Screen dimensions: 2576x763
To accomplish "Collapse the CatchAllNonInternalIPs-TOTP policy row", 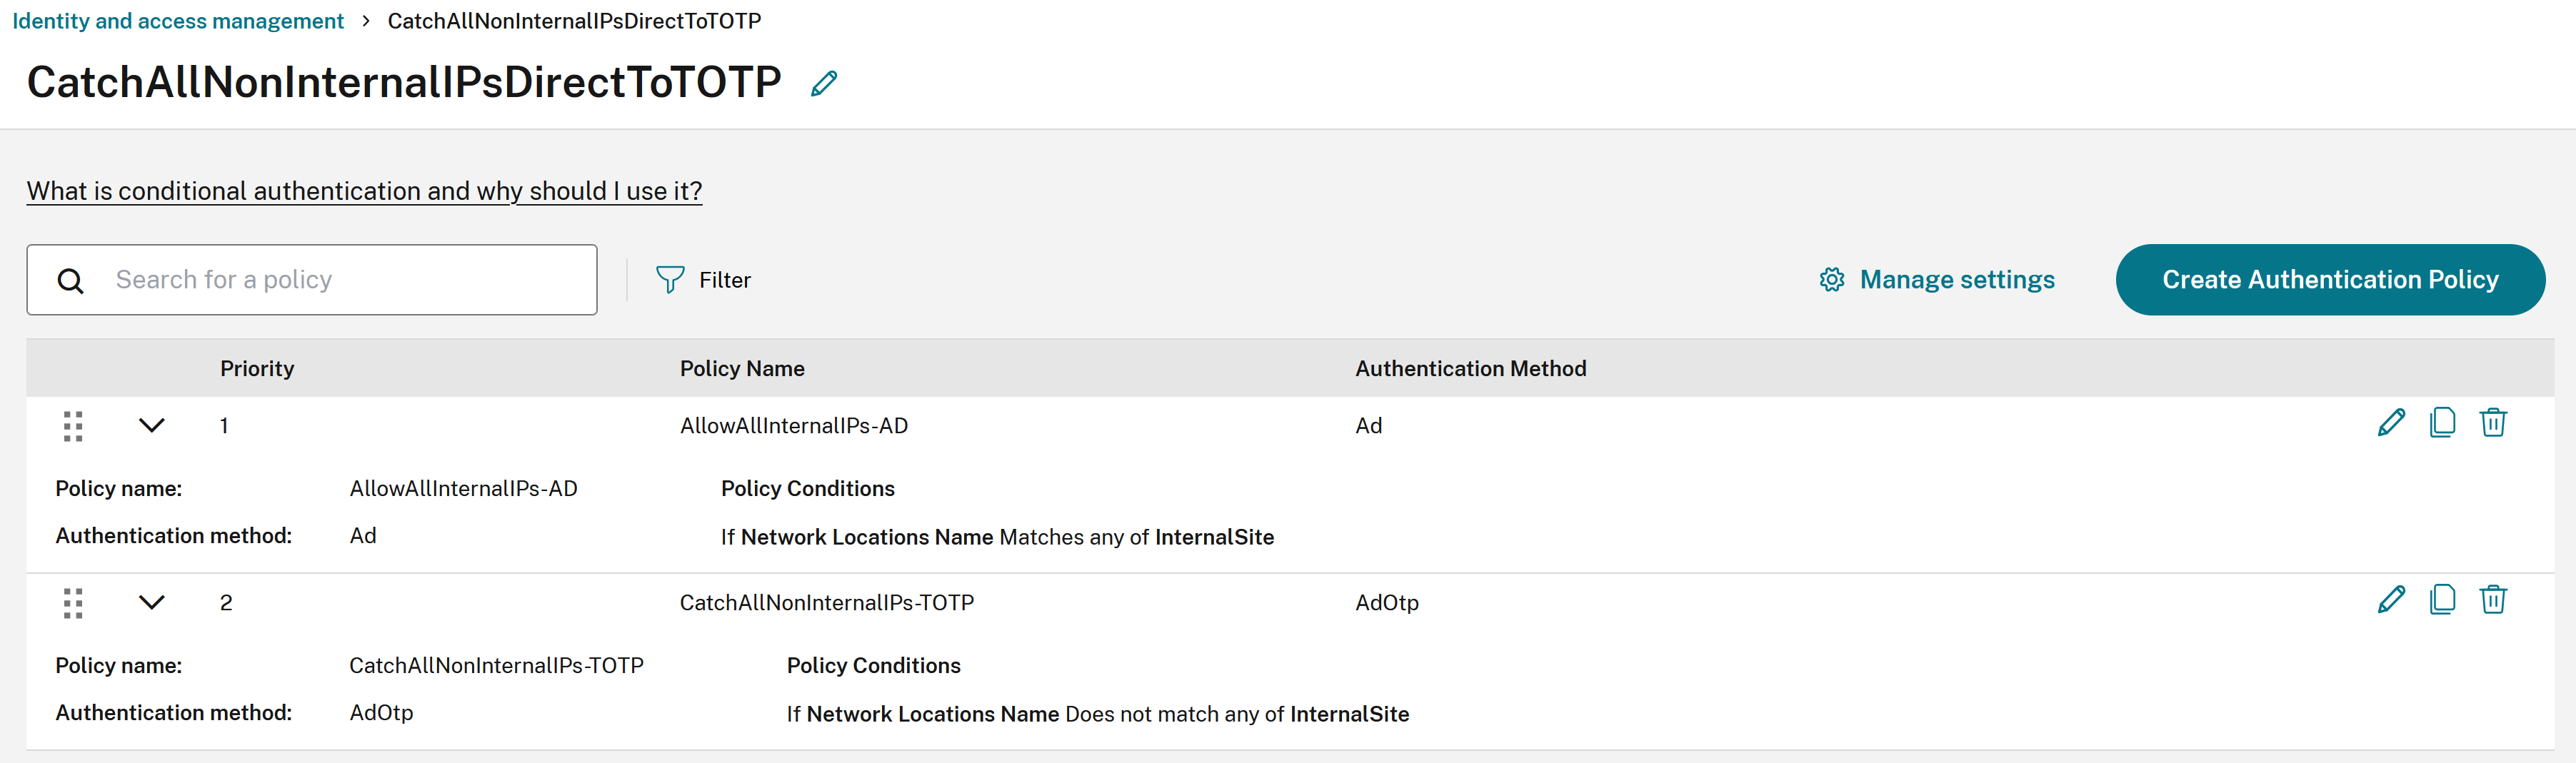I will pos(151,603).
